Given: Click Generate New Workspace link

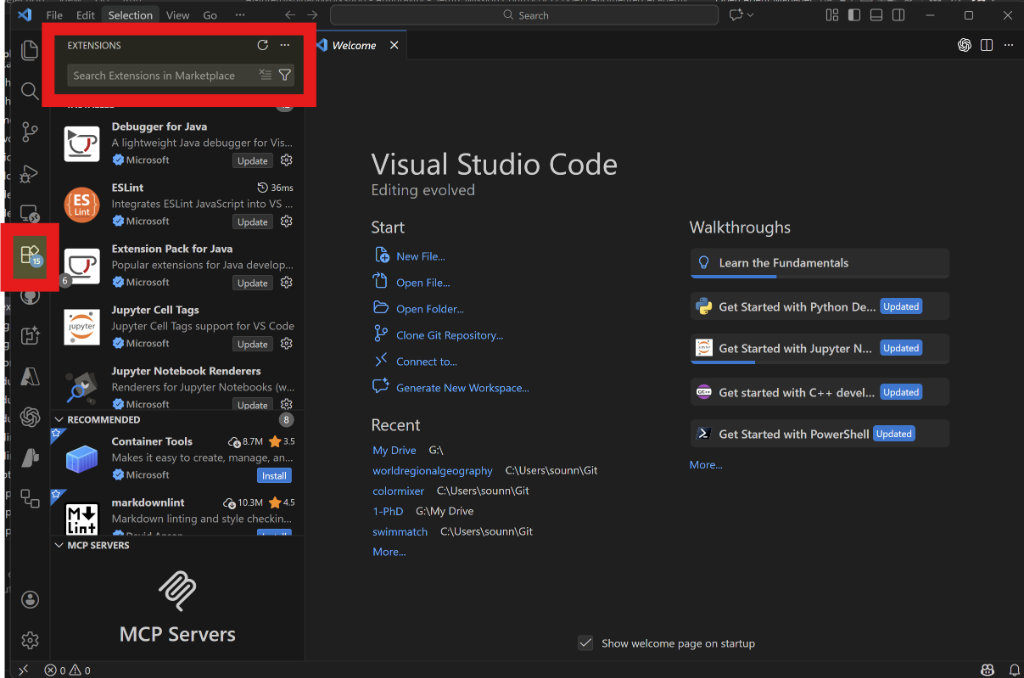Looking at the screenshot, I should click(x=462, y=388).
